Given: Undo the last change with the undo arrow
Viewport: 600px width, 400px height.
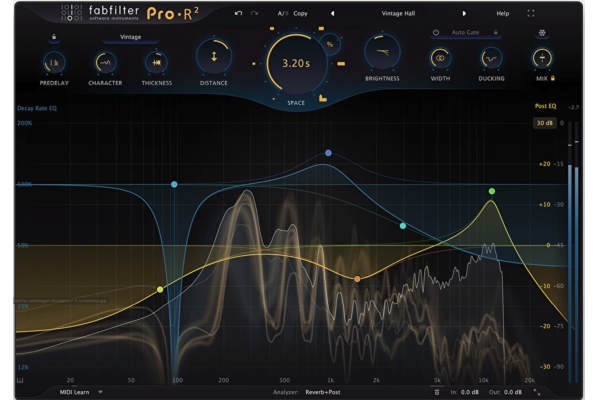Looking at the screenshot, I should coord(238,13).
